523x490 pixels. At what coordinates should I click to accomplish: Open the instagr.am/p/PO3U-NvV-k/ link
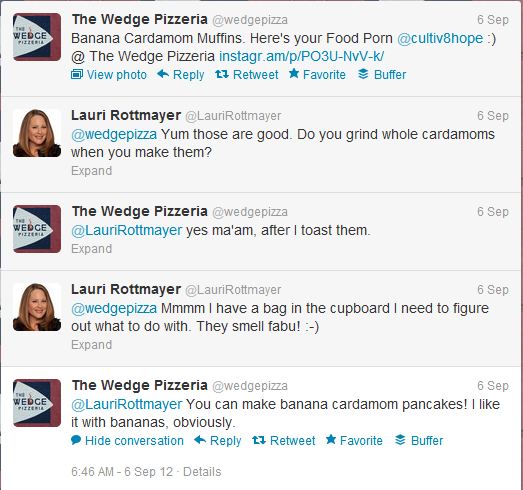coord(302,56)
